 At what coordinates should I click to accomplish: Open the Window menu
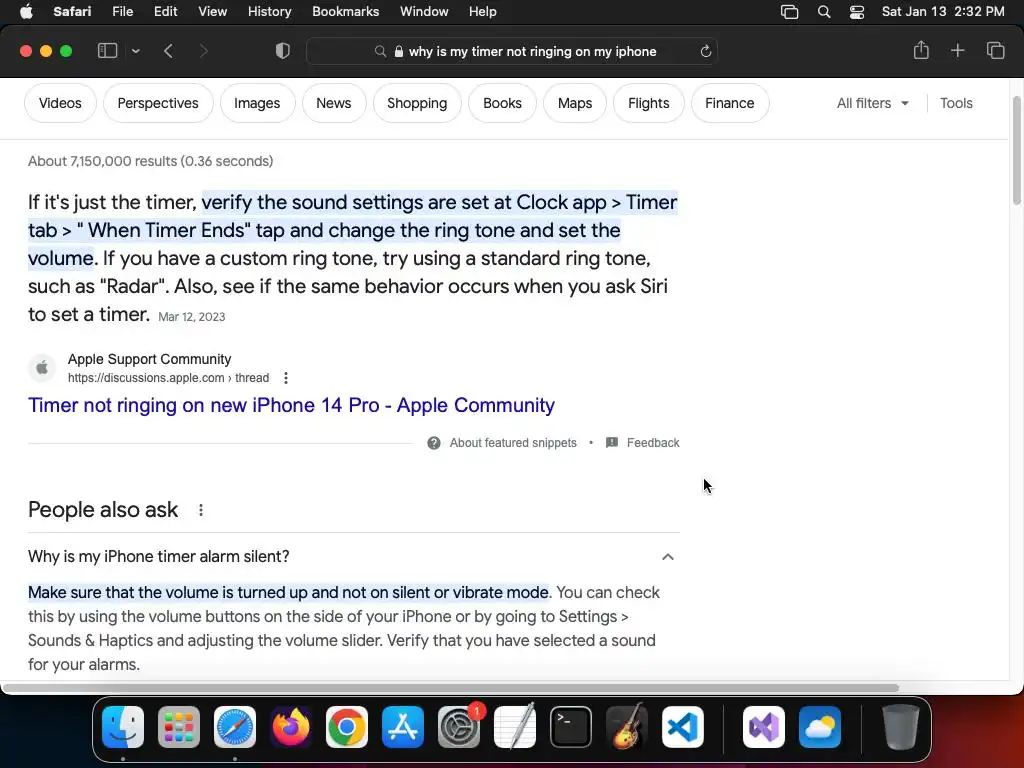[x=424, y=12]
